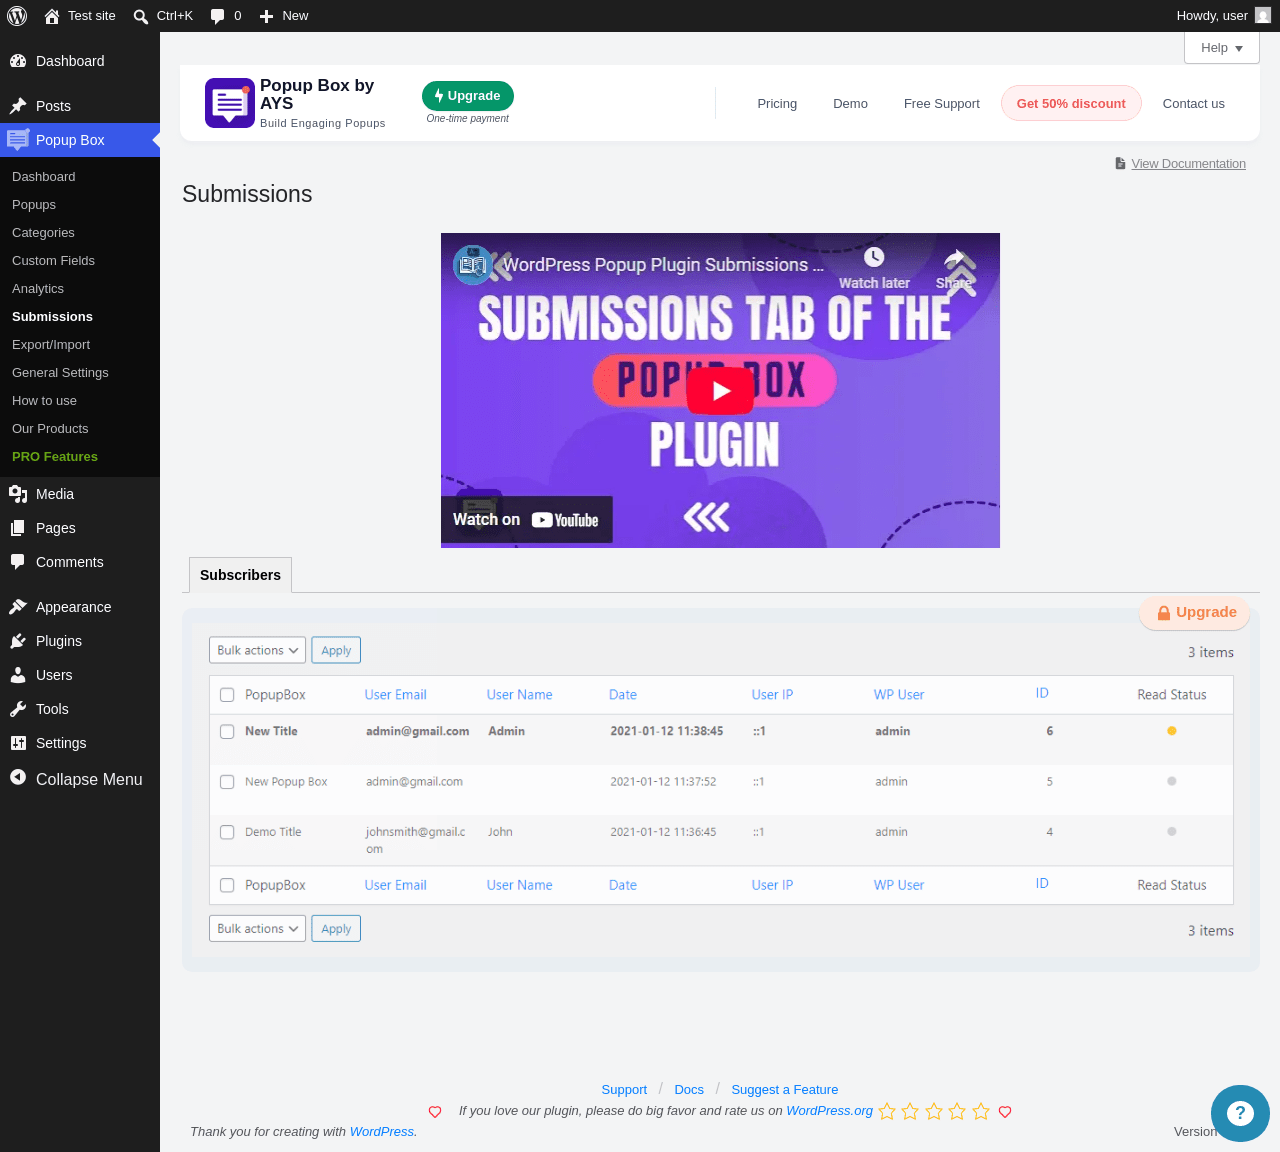Click the Users person icon
The height and width of the screenshot is (1152, 1280).
coord(18,675)
